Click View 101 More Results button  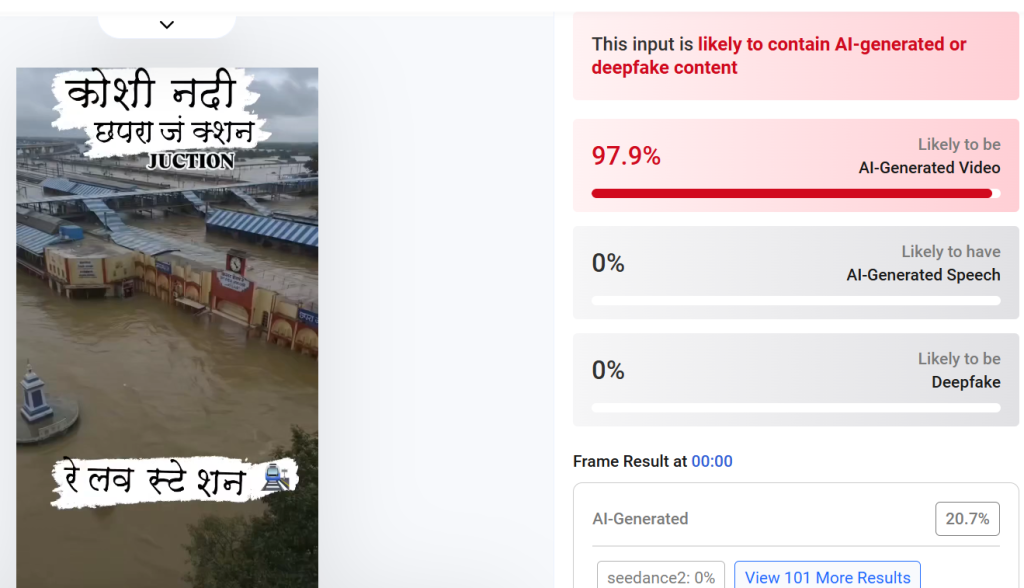coord(827,576)
